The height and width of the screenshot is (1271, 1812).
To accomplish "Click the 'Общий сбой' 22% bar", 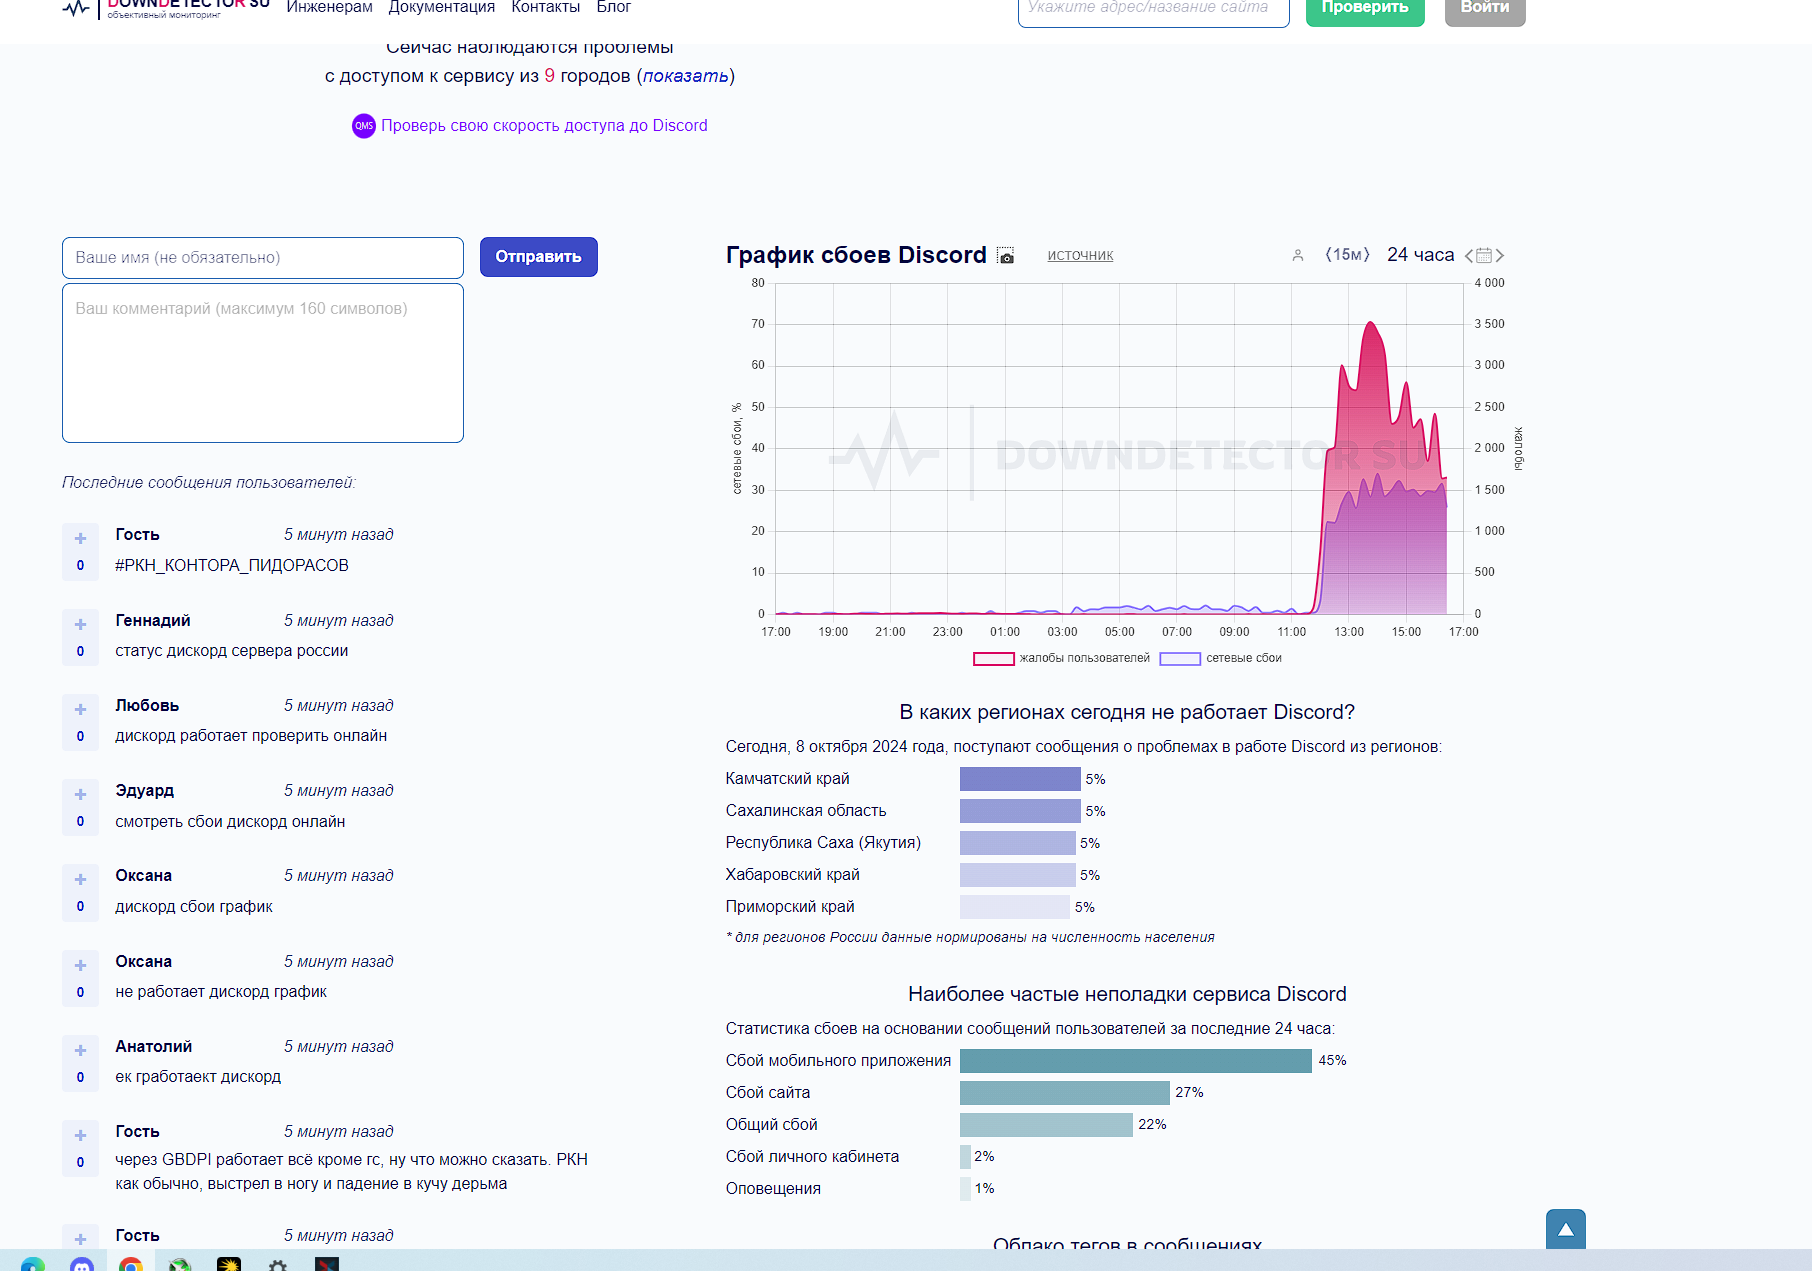I will [x=1046, y=1125].
